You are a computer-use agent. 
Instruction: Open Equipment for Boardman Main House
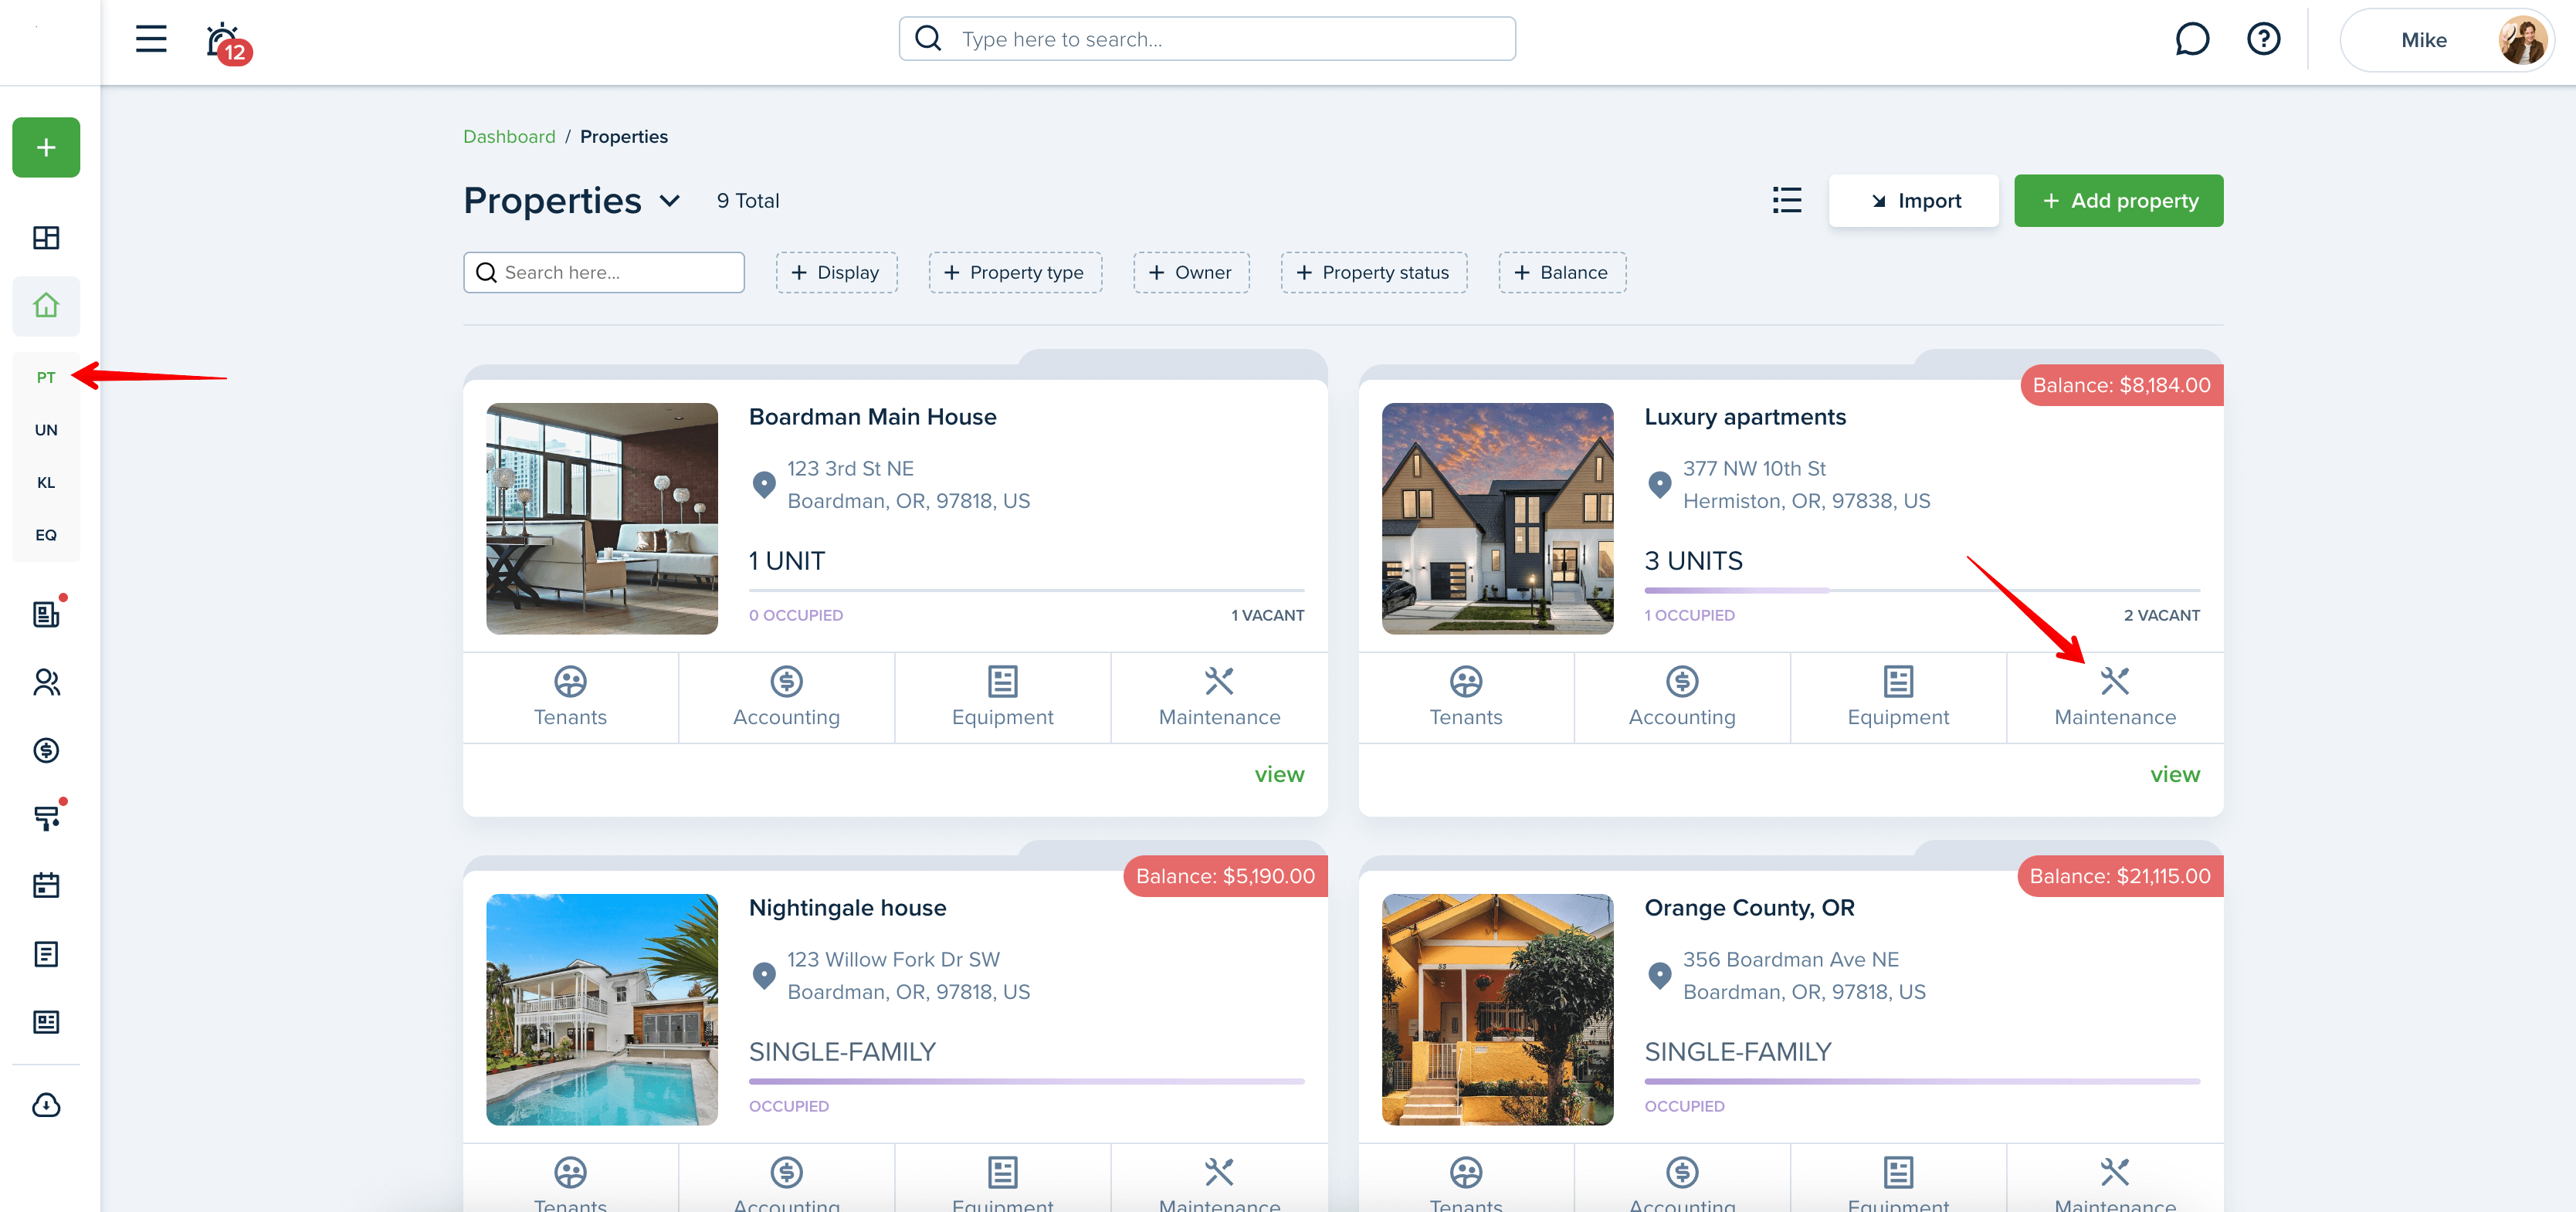click(1002, 697)
